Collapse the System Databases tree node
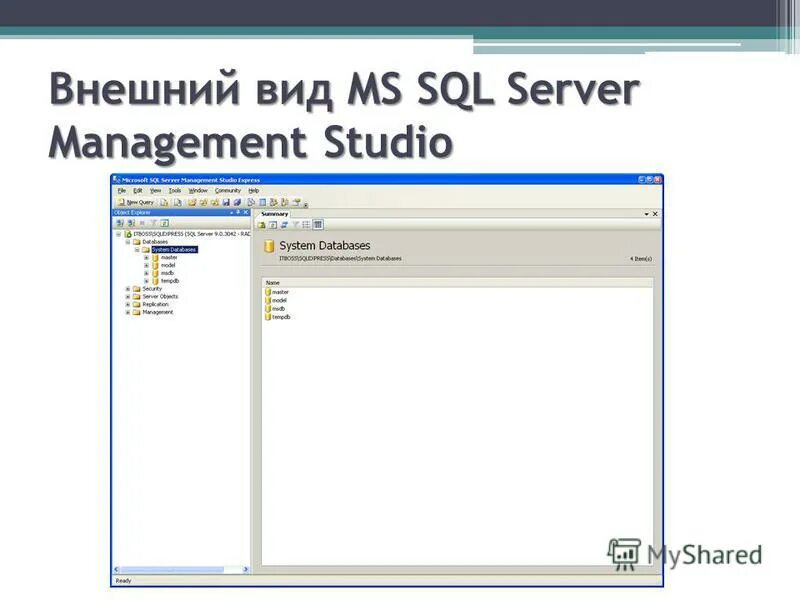 [137, 250]
